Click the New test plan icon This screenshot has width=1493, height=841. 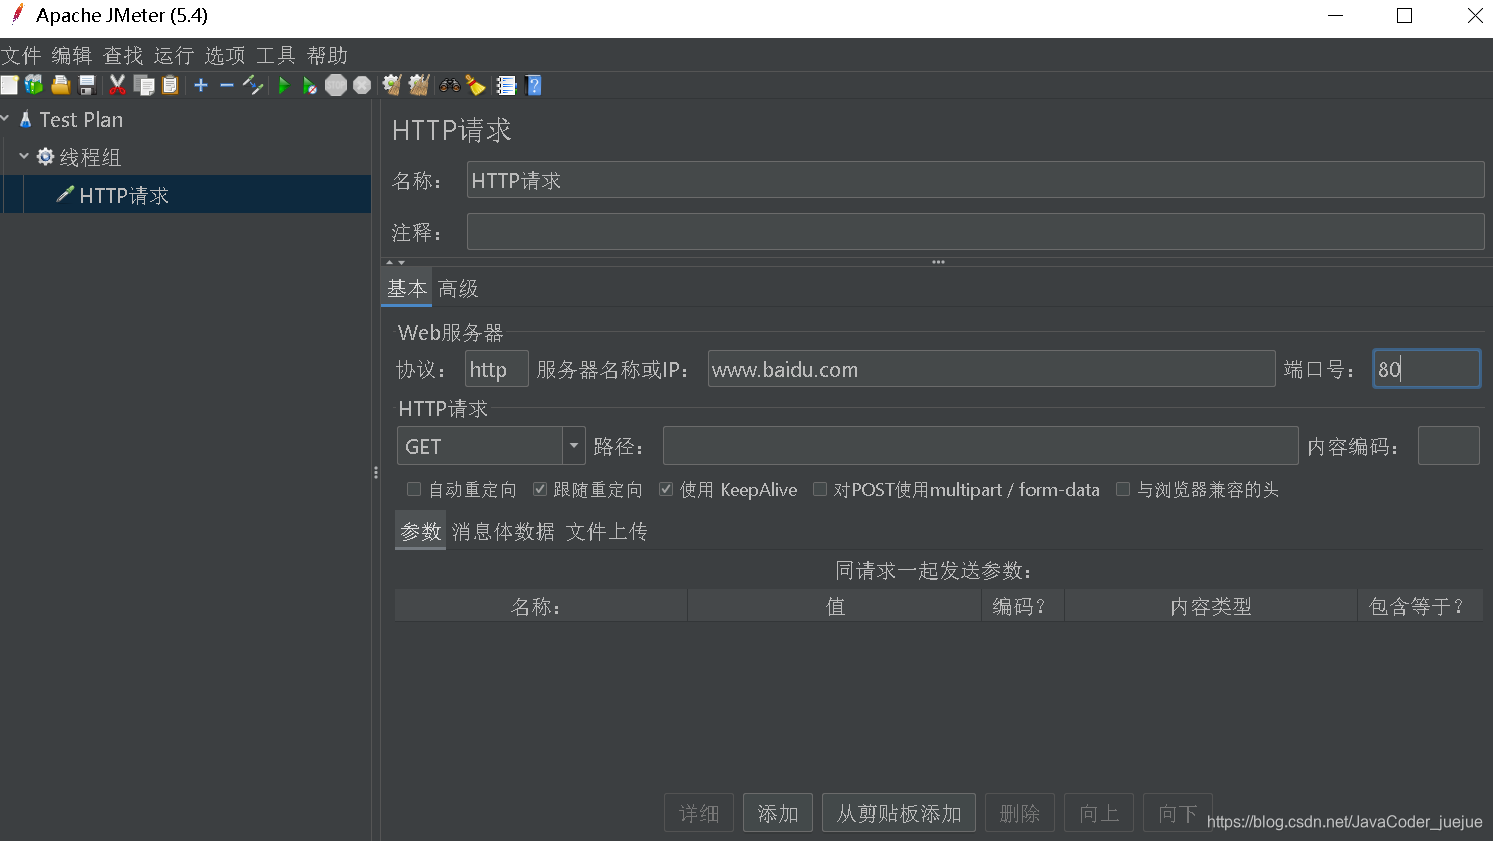point(9,85)
